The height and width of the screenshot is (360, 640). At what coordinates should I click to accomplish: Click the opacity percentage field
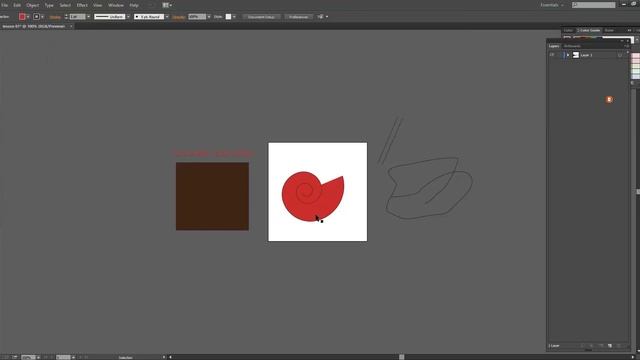tap(197, 17)
